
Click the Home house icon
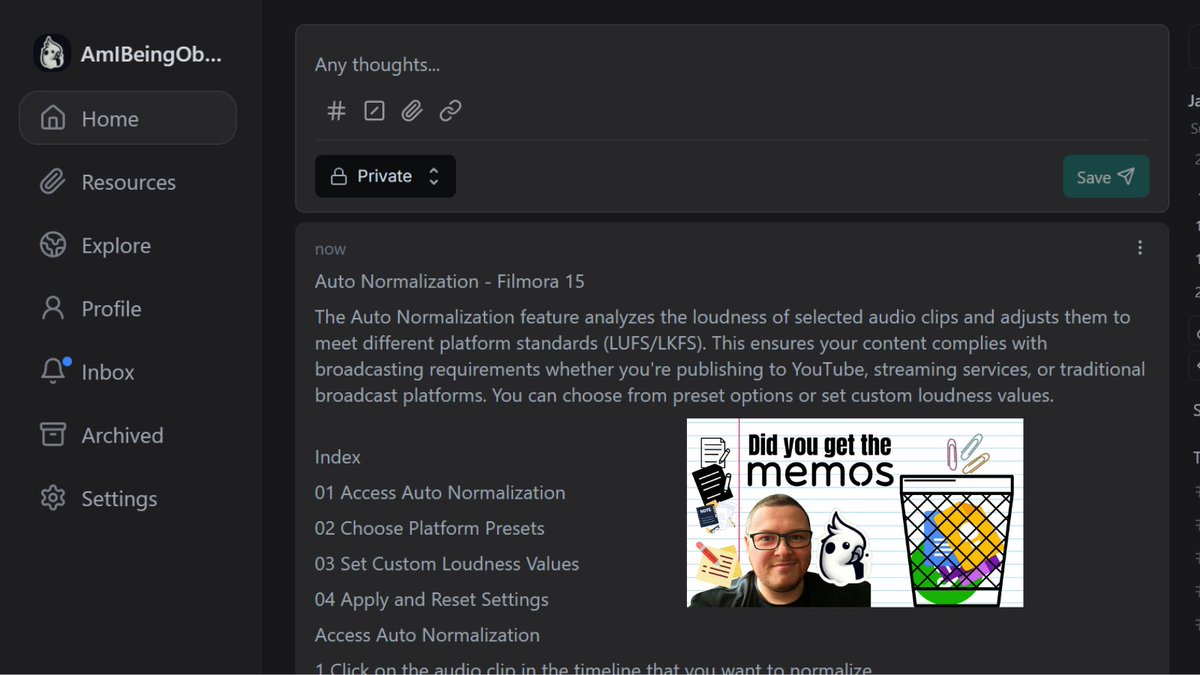[52, 118]
